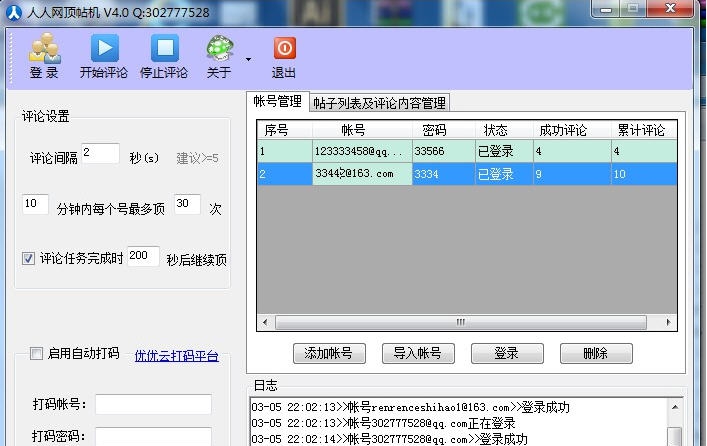Click up arrow of log scrollbar

(675, 407)
